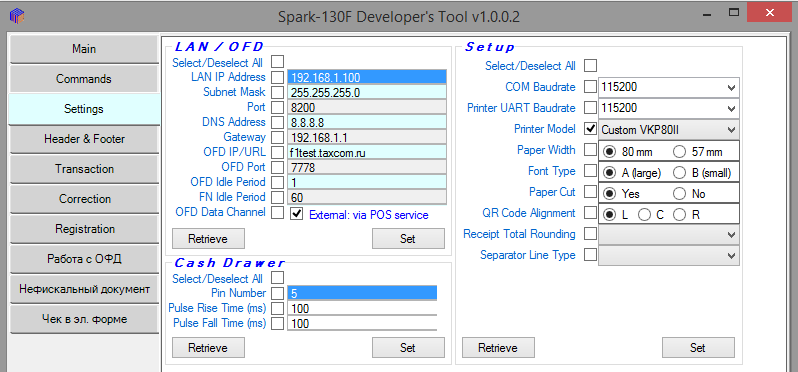Click Set in the LAN/OFD section
Image resolution: width=798 pixels, height=372 pixels.
point(408,239)
